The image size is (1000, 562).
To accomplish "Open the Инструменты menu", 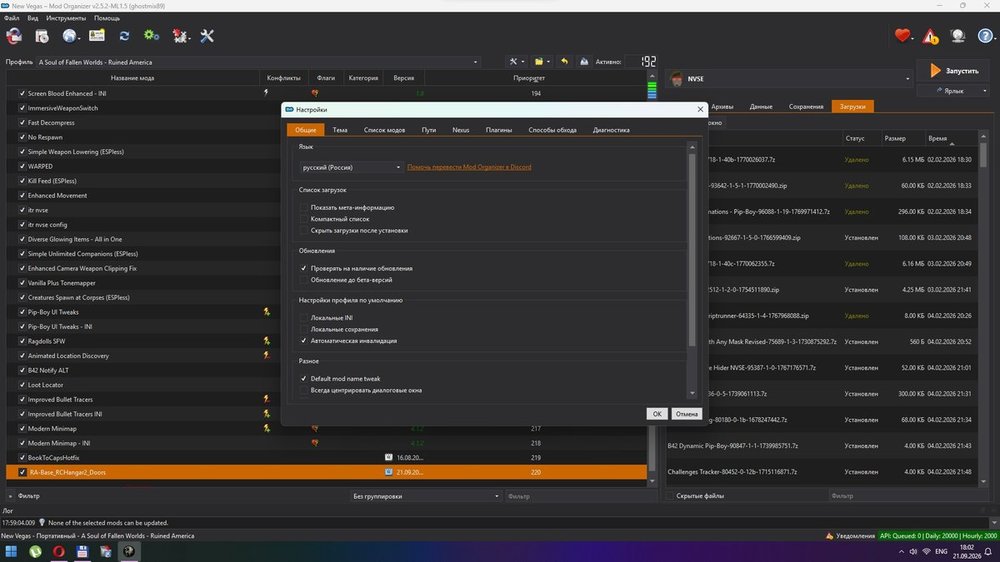I will 66,18.
